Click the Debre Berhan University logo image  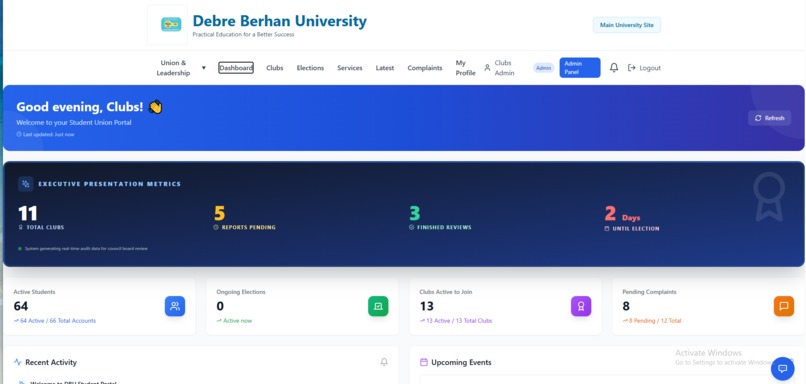(x=171, y=24)
